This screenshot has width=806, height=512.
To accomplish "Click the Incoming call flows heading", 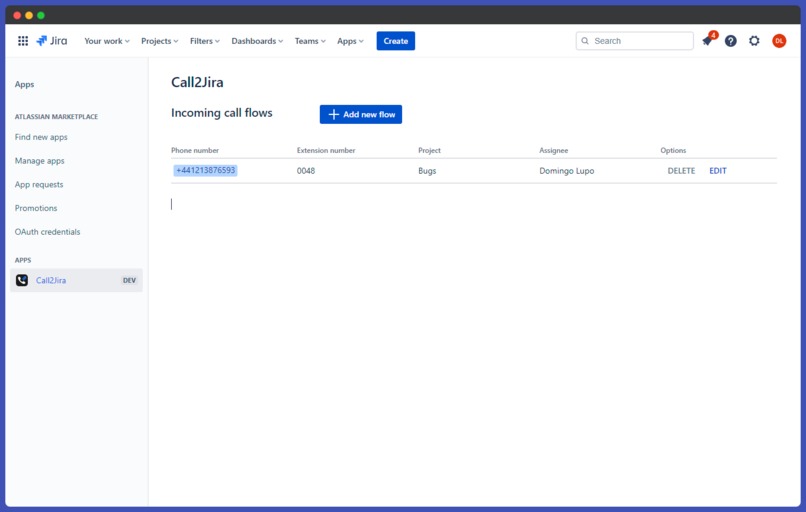I will click(222, 113).
